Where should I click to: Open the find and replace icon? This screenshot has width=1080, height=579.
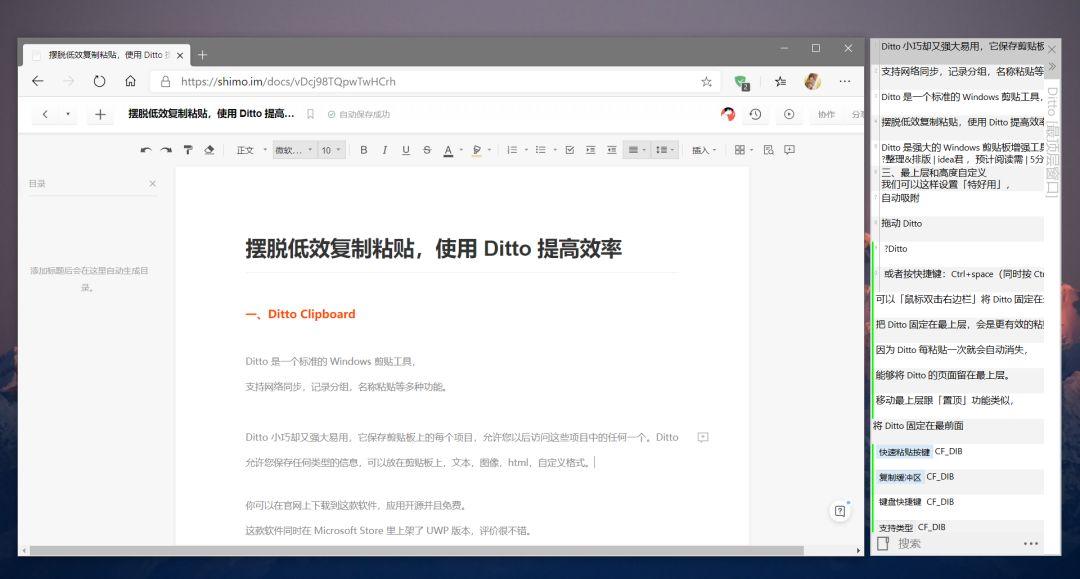(768, 148)
